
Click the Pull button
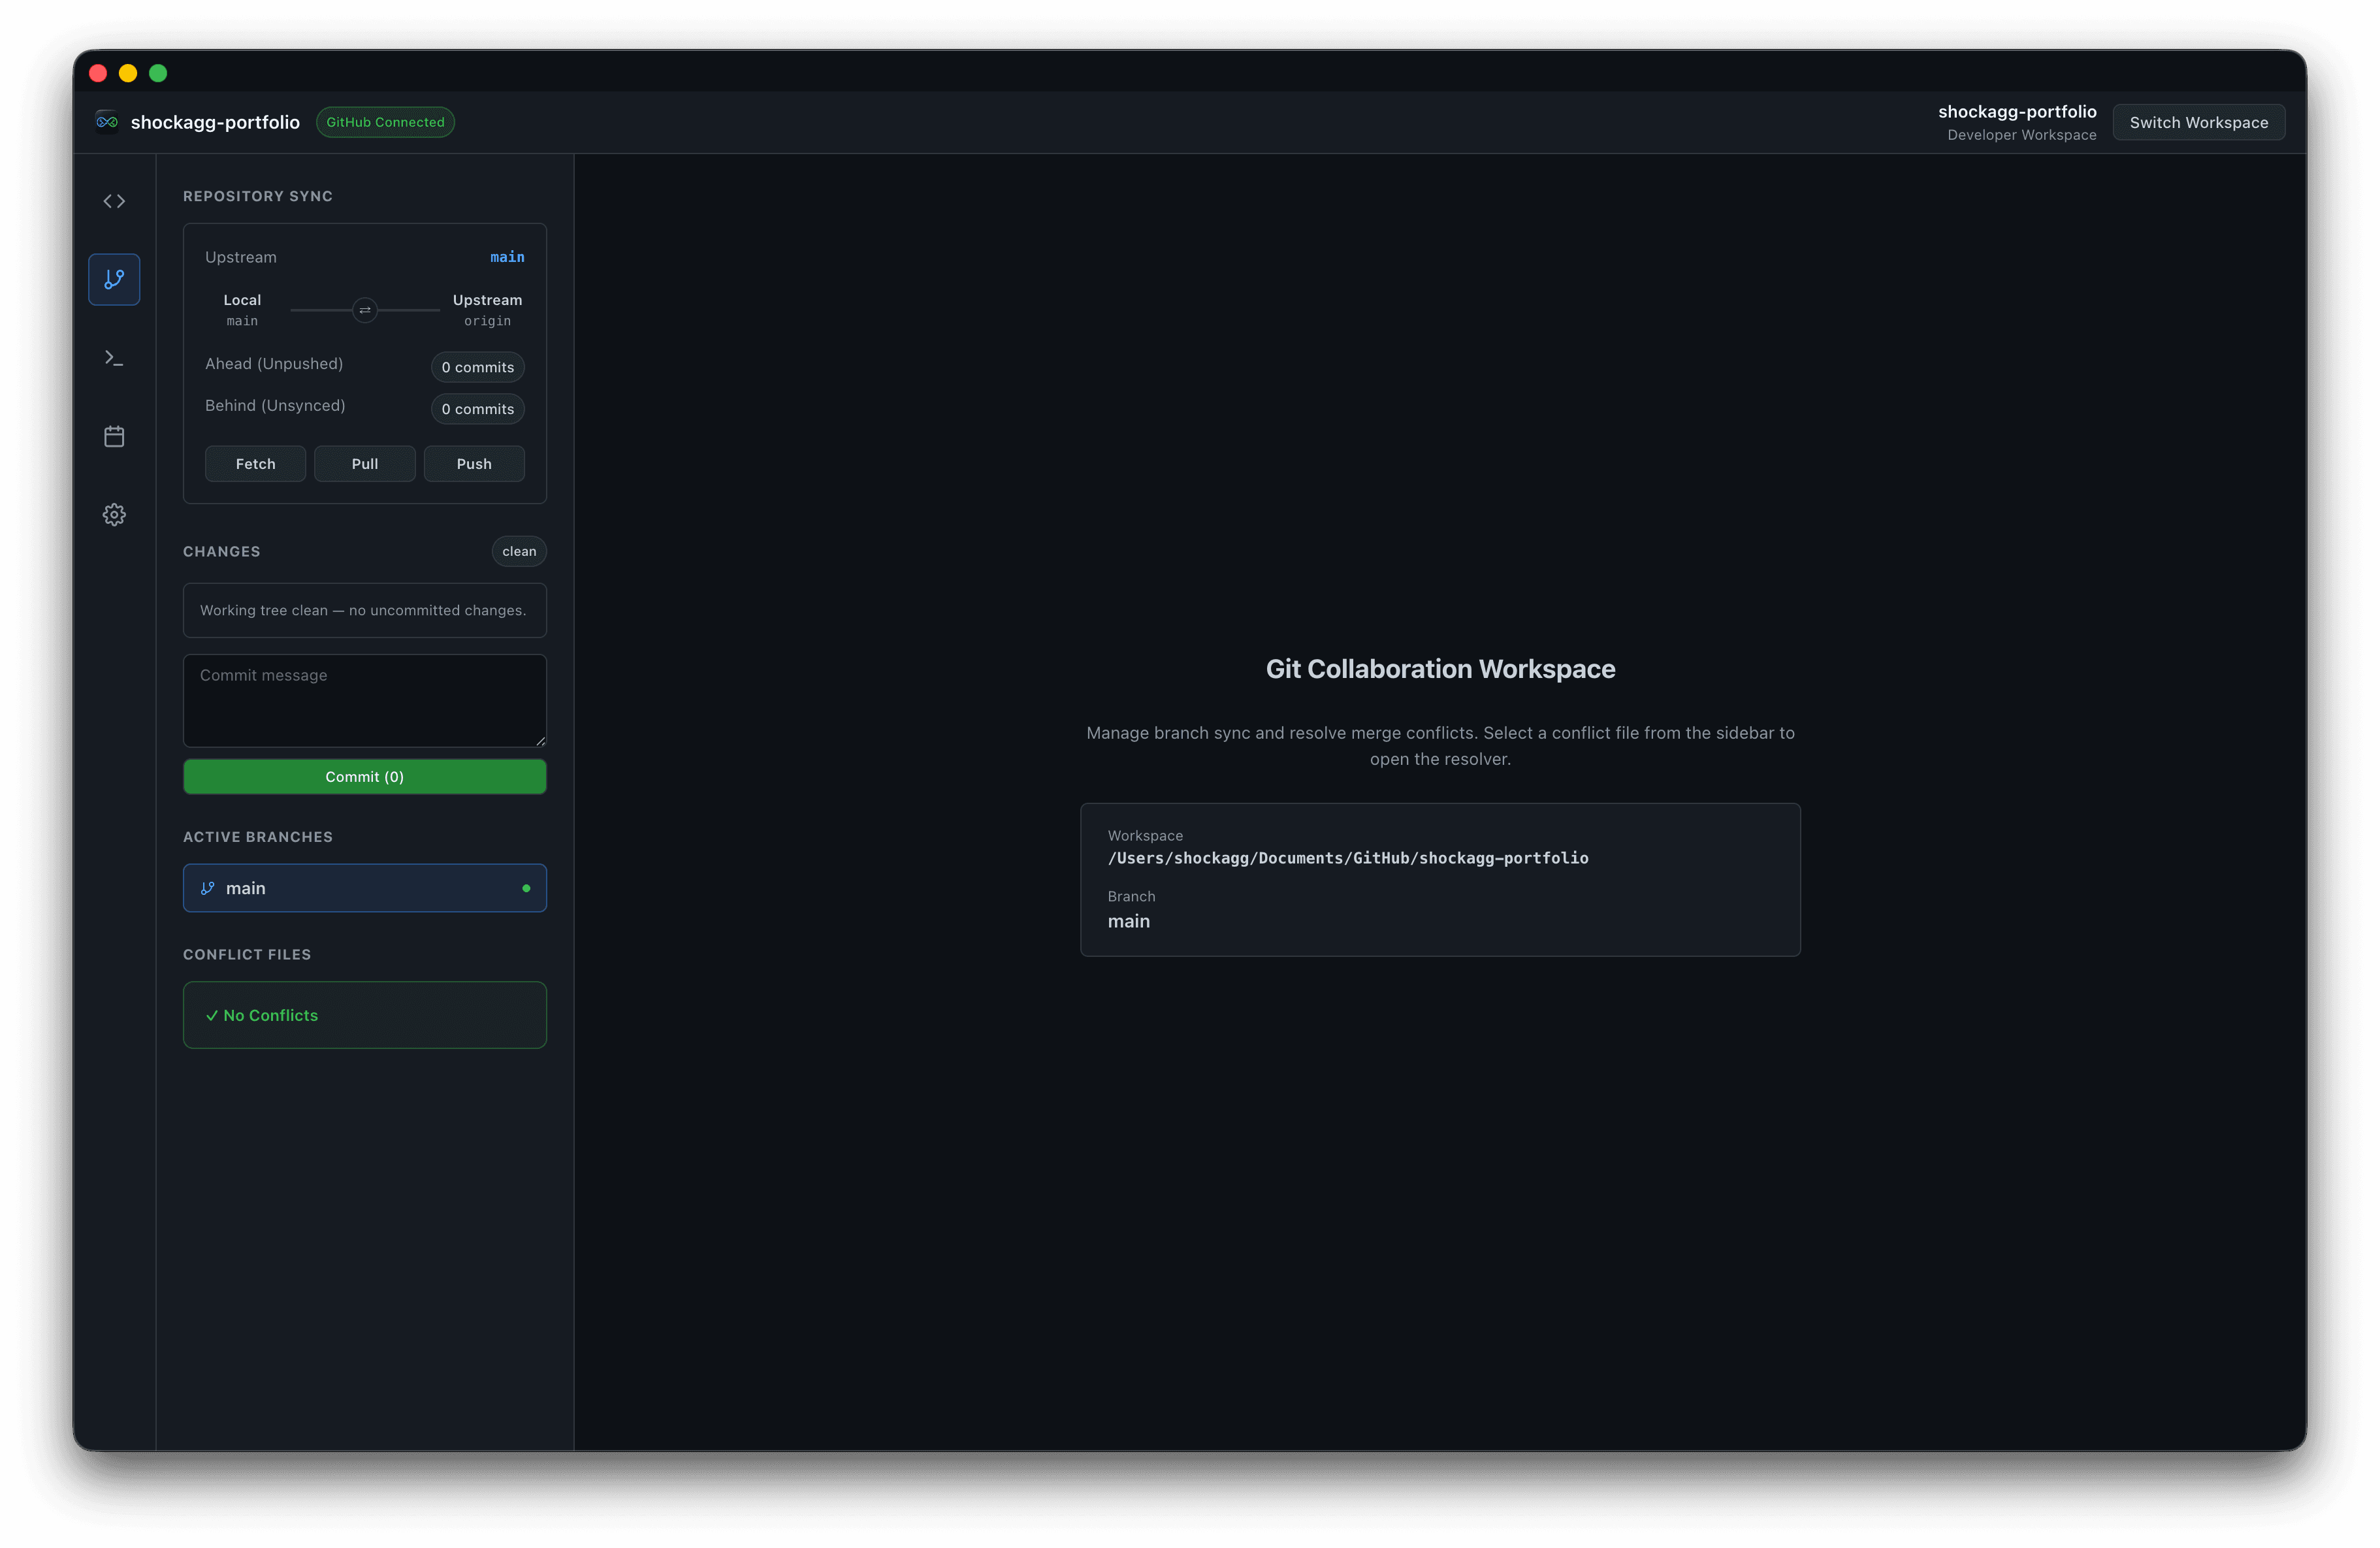click(x=365, y=464)
